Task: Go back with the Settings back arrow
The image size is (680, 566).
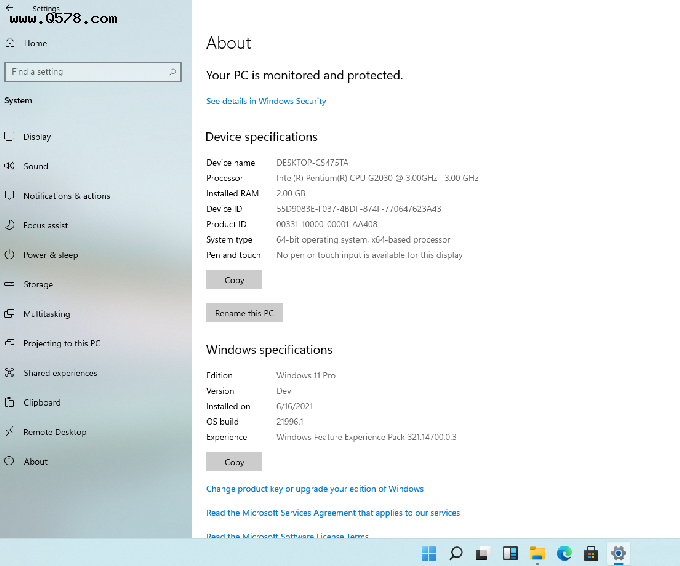Action: (10, 8)
